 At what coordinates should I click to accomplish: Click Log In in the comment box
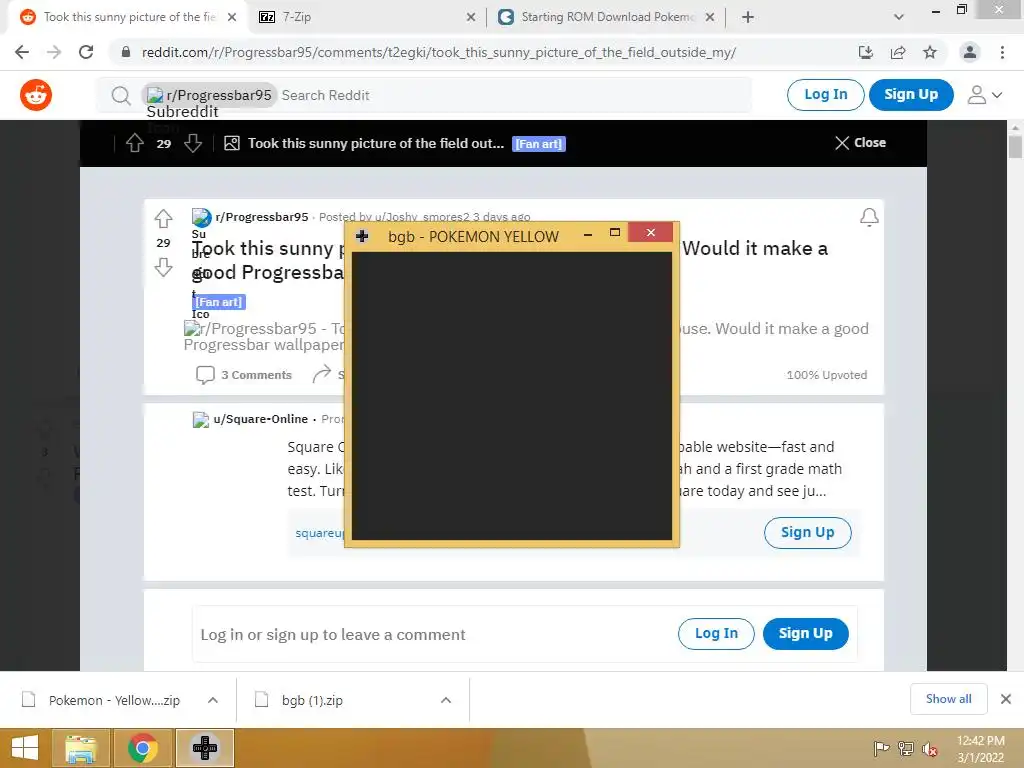[x=716, y=633]
